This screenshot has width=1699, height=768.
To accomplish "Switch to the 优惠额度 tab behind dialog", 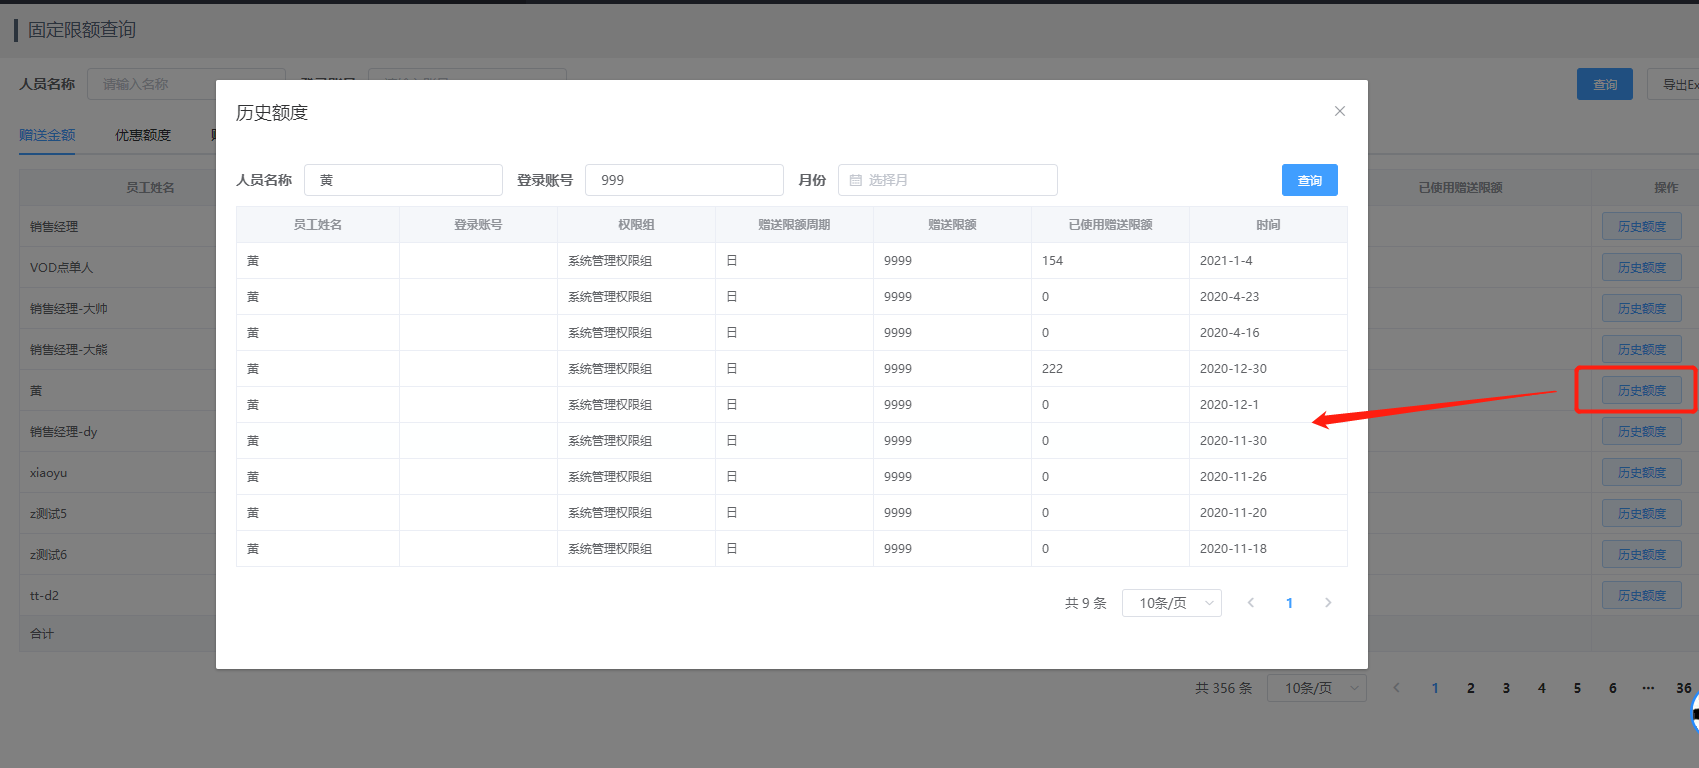I will point(143,135).
